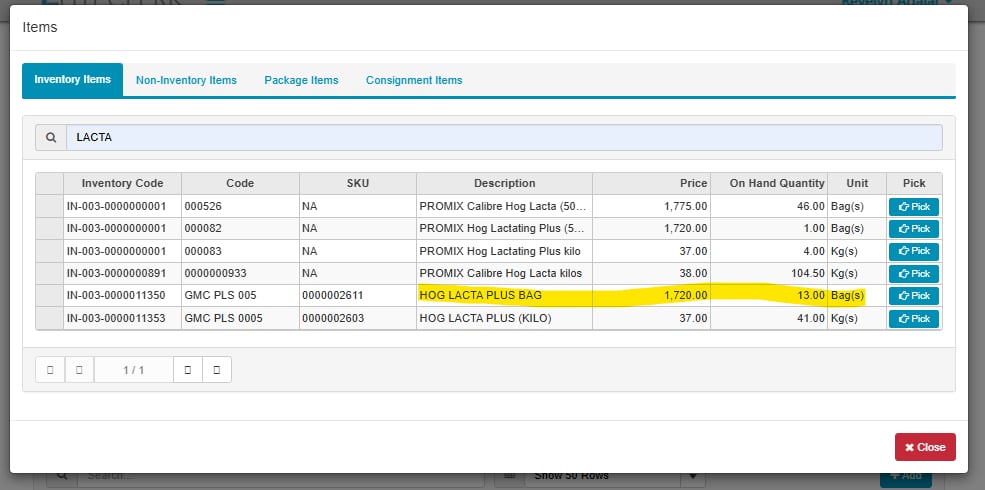Click the search magnifier icon beside LACTA
This screenshot has height=490, width=985.
tap(51, 138)
